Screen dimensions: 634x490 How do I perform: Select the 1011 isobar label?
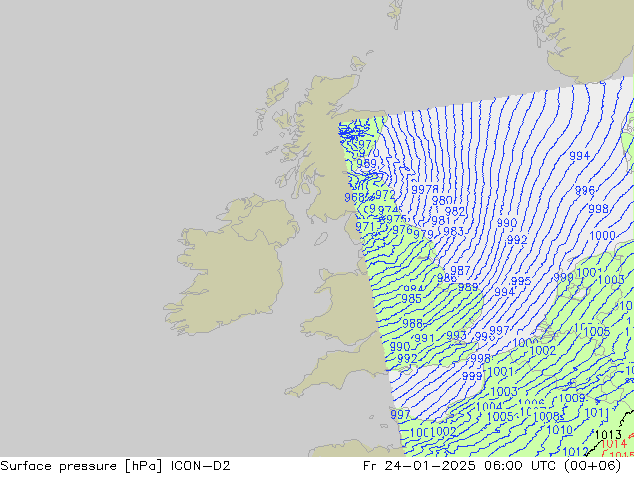597,413
